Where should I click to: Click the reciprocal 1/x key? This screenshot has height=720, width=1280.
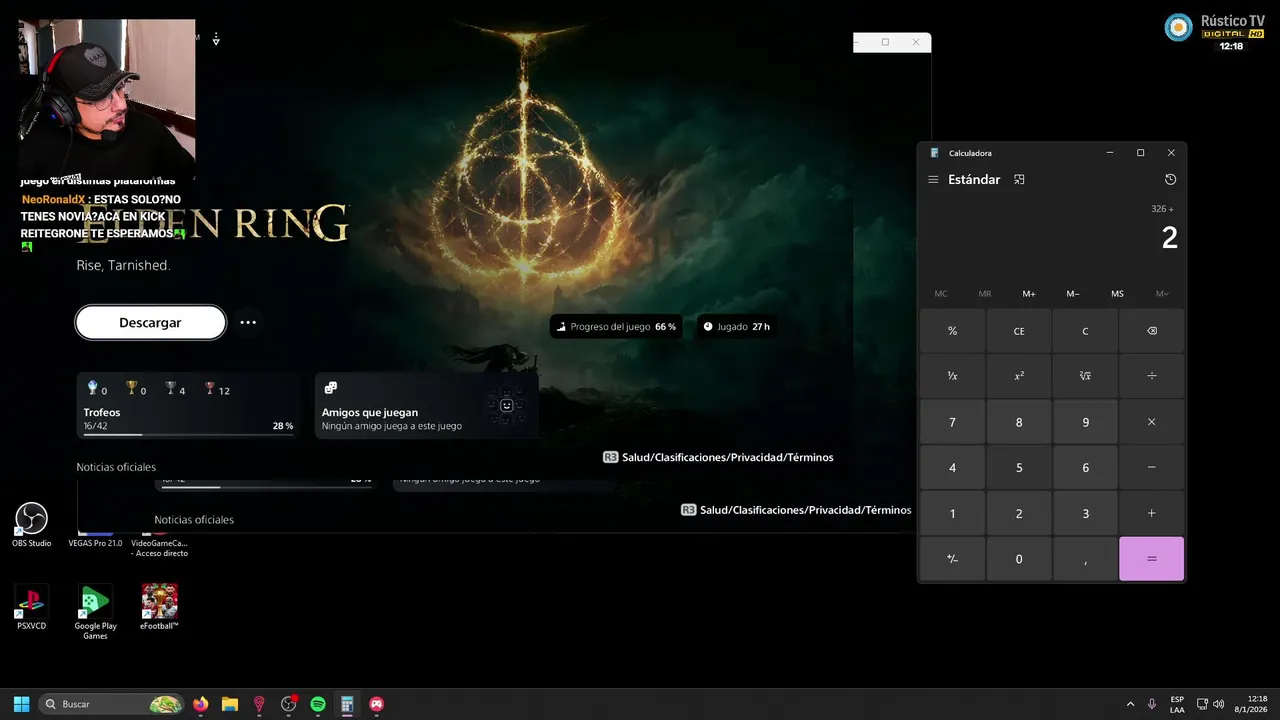pyautogui.click(x=952, y=376)
